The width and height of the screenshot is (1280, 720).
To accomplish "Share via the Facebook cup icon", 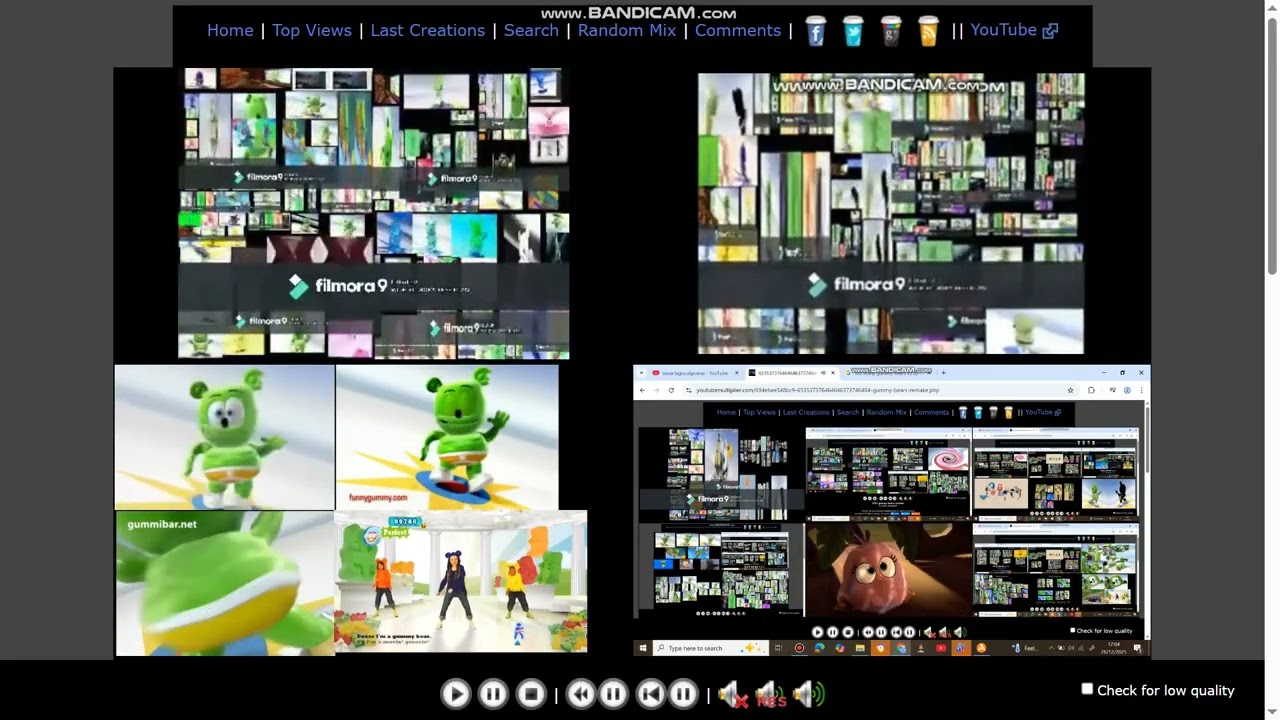I will click(816, 31).
